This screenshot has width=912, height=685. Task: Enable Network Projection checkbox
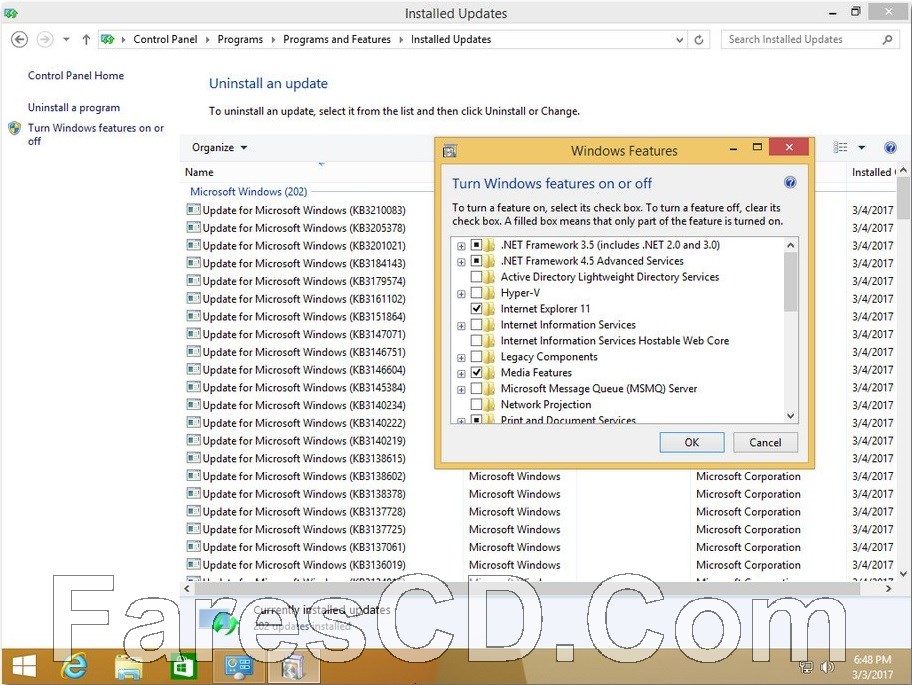click(476, 405)
